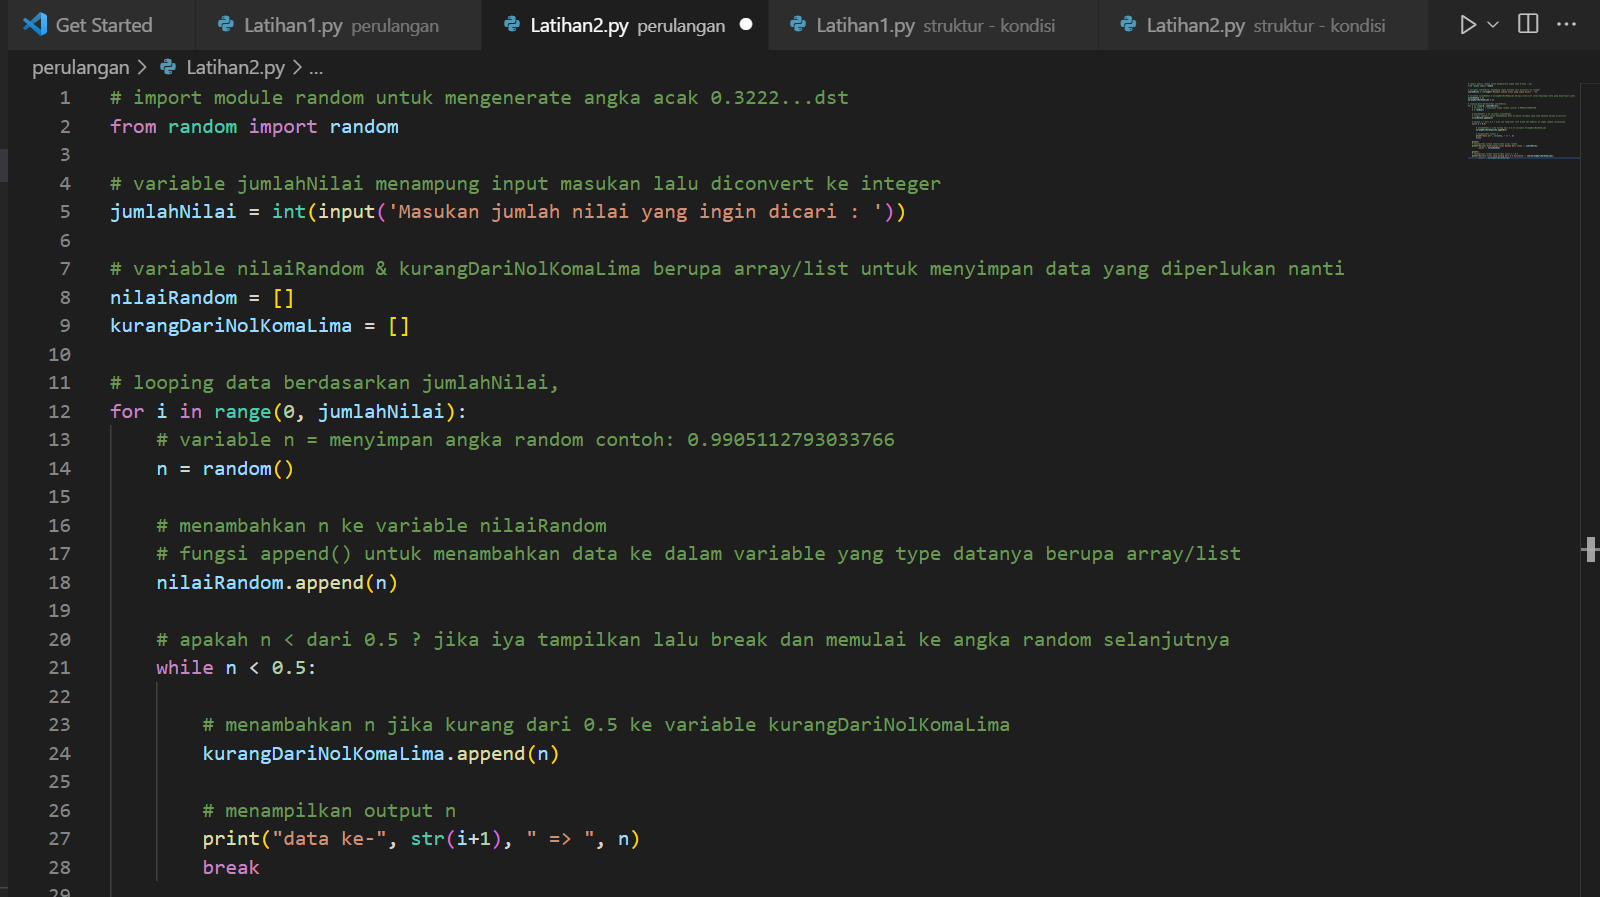The height and width of the screenshot is (897, 1600).
Task: Click 'n = random()' on line 14
Action: click(225, 469)
